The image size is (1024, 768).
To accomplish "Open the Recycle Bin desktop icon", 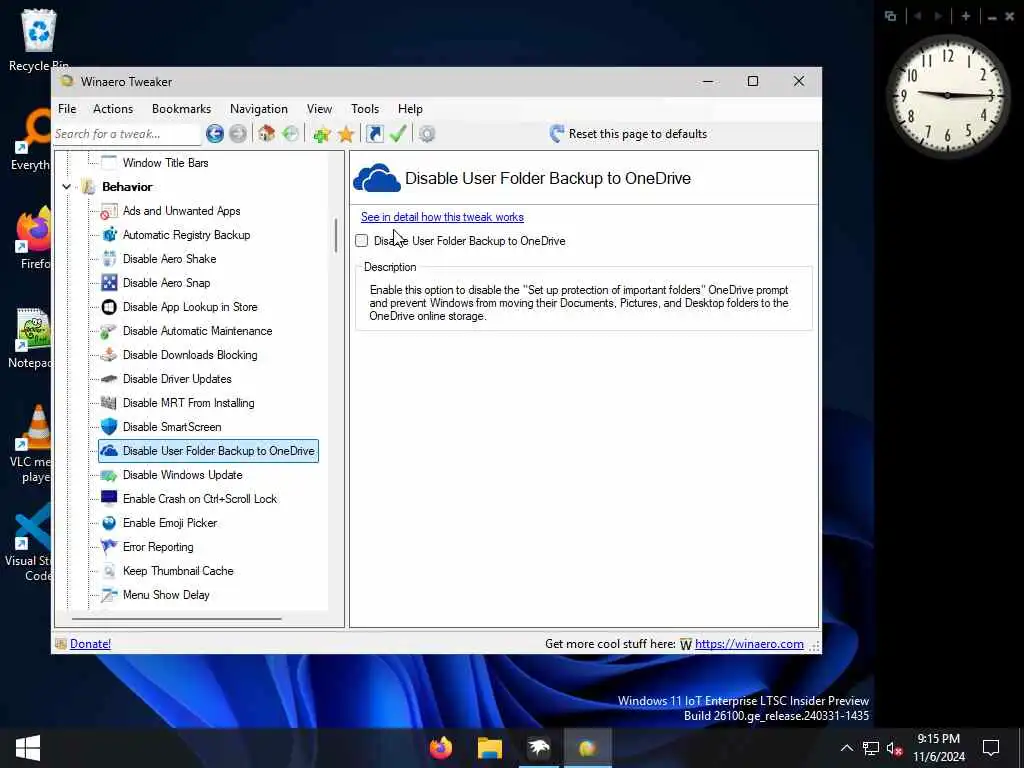I will (39, 40).
